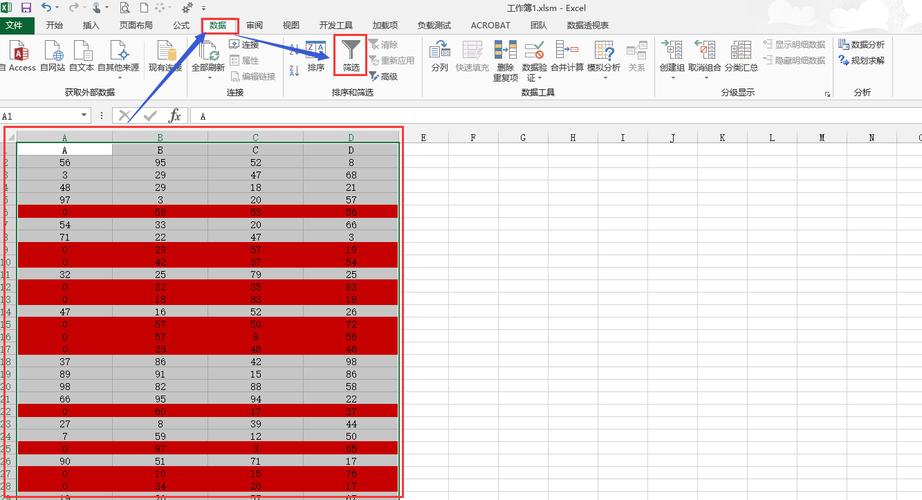Select the cell with value 79 in column C
The image size is (922, 500).
(x=255, y=274)
